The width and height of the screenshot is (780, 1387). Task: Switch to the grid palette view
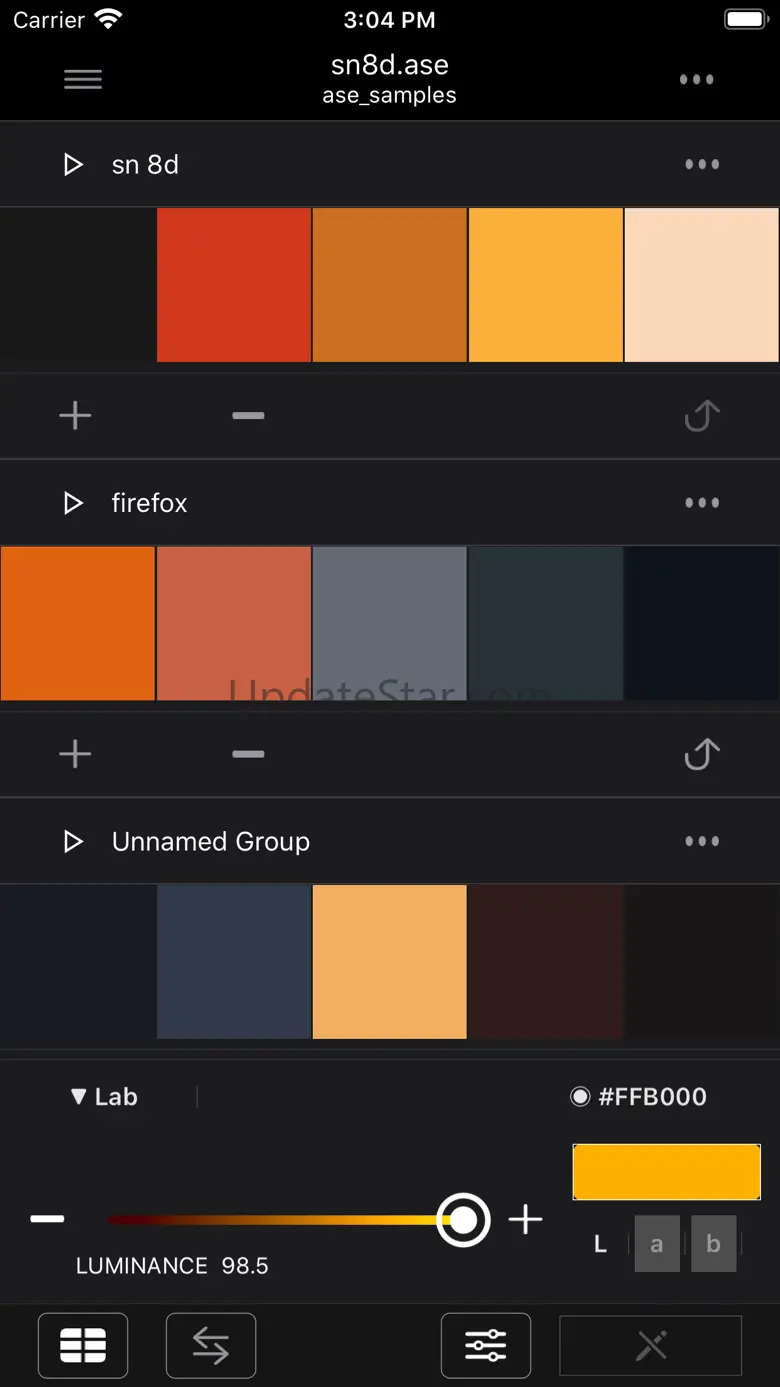click(x=83, y=1346)
